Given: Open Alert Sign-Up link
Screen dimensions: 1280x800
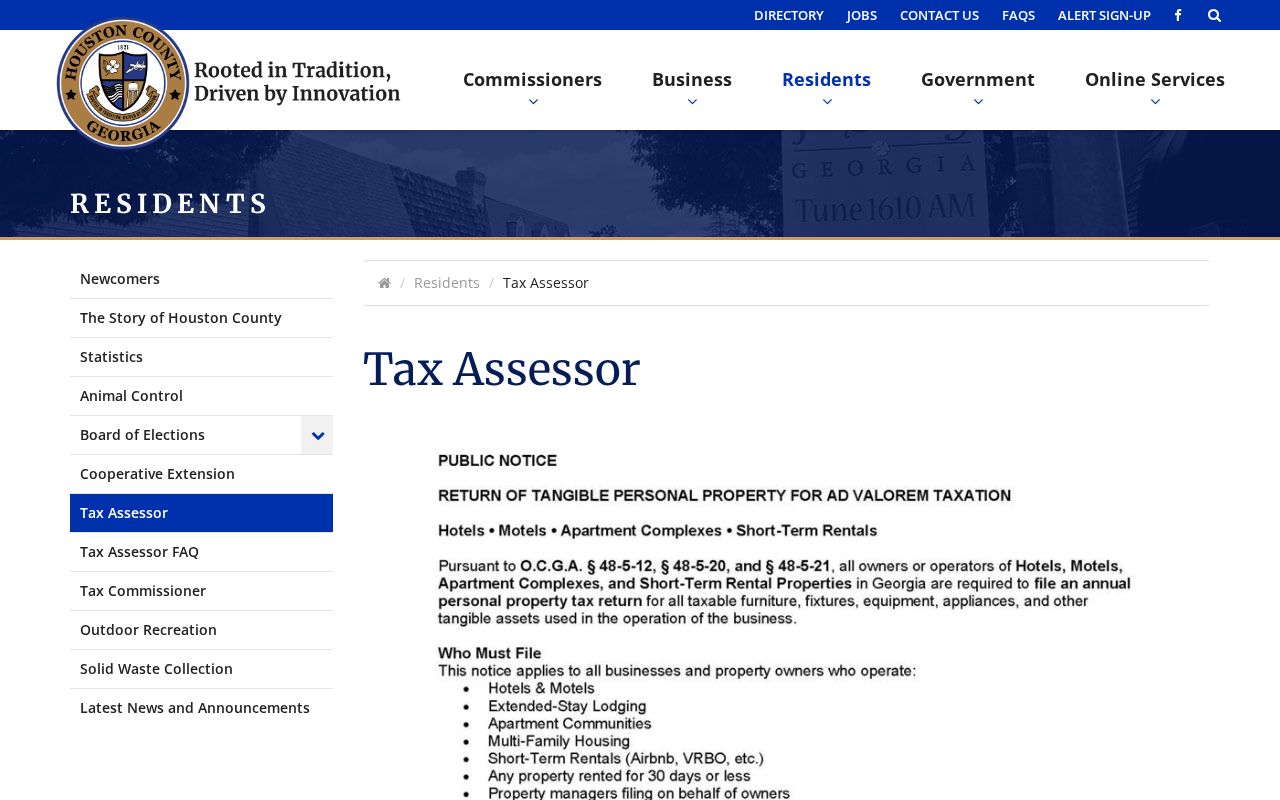Looking at the screenshot, I should (x=1104, y=15).
